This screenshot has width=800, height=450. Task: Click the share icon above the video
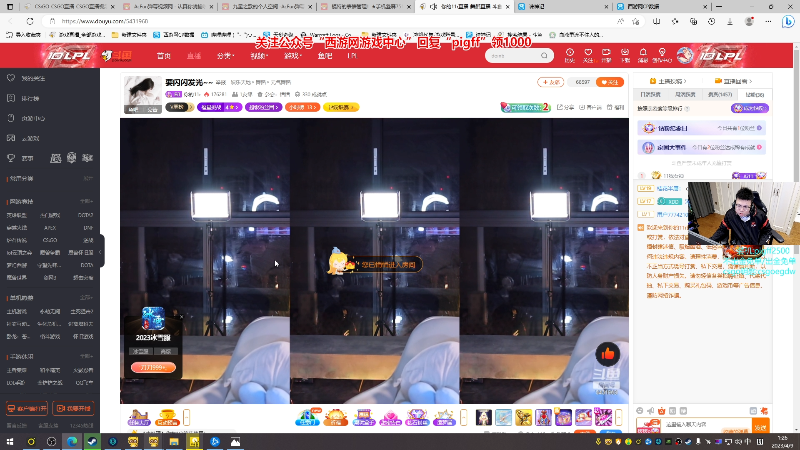(x=565, y=107)
